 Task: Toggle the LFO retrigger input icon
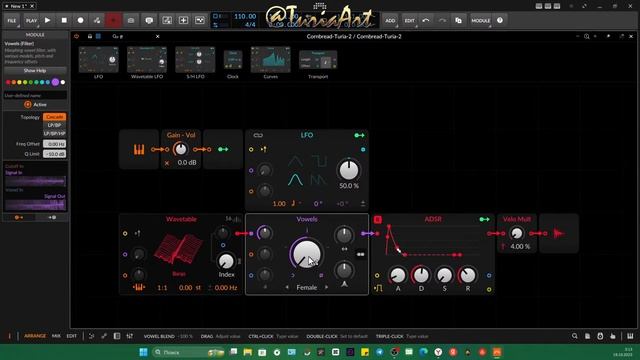click(264, 149)
